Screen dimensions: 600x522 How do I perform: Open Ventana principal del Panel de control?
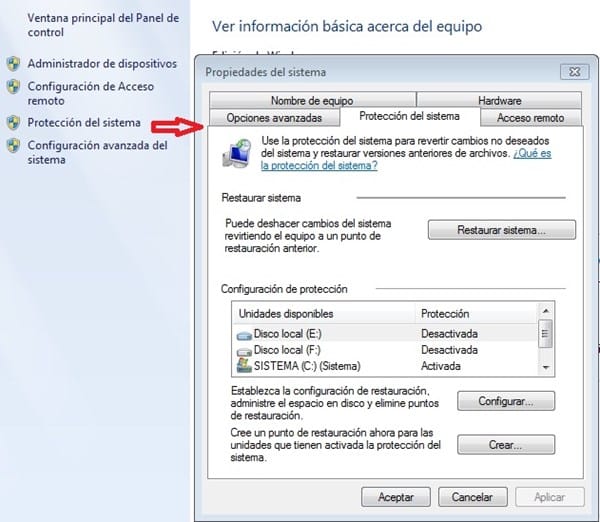coord(103,25)
